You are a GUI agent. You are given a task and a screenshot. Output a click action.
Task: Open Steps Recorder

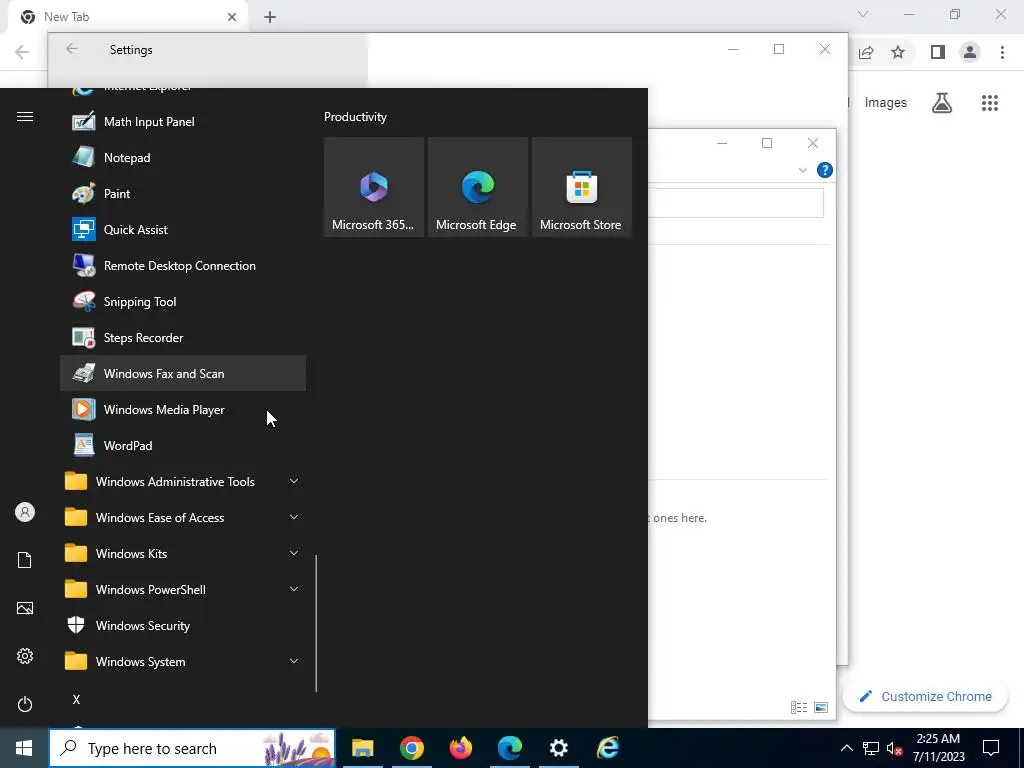click(x=183, y=337)
